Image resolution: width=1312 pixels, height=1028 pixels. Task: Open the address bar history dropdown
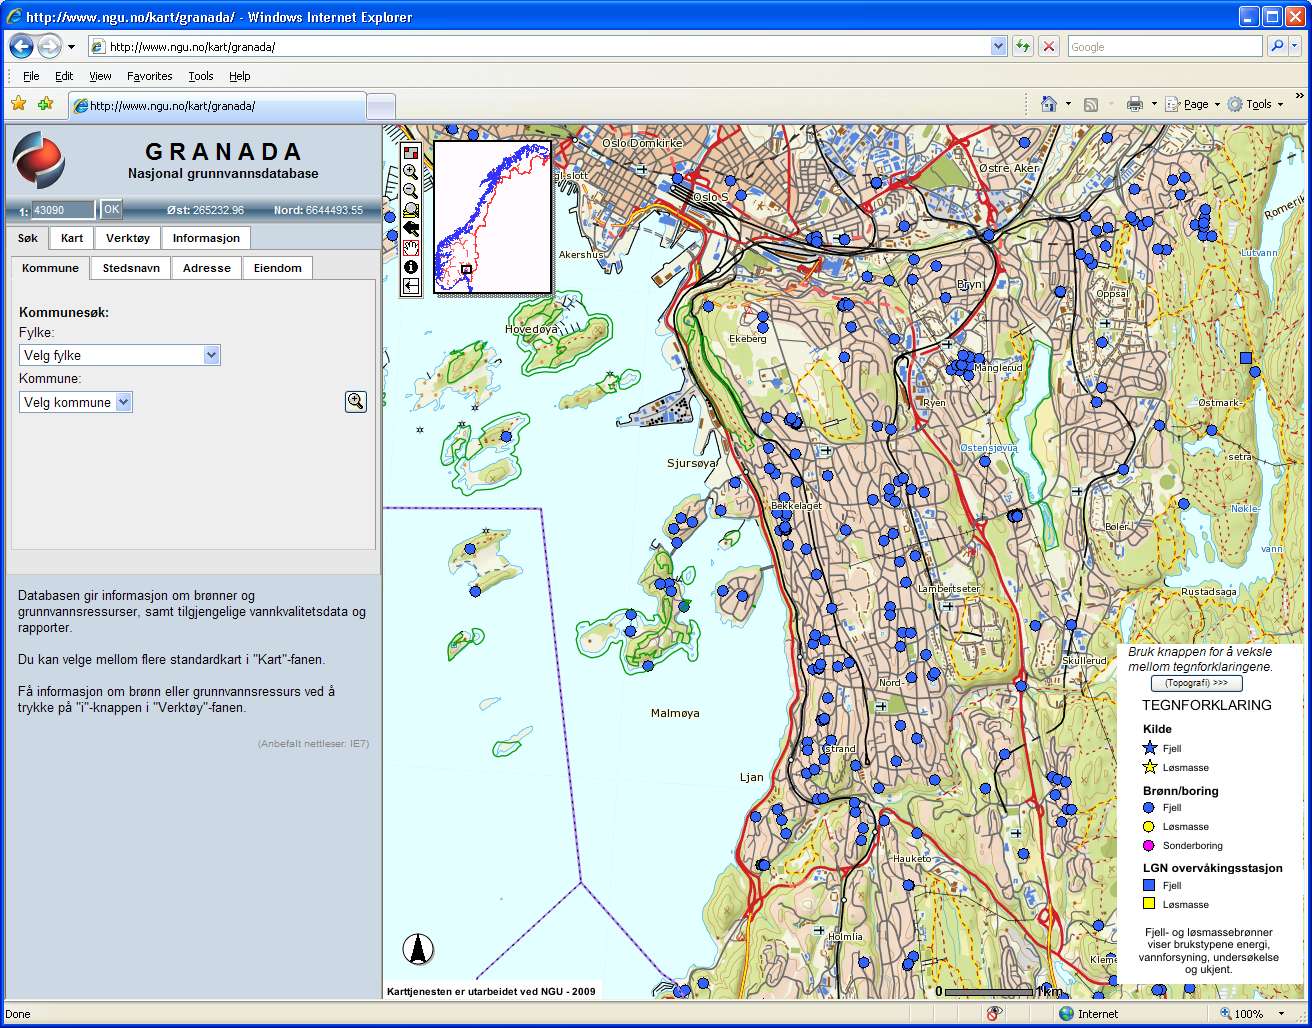998,46
